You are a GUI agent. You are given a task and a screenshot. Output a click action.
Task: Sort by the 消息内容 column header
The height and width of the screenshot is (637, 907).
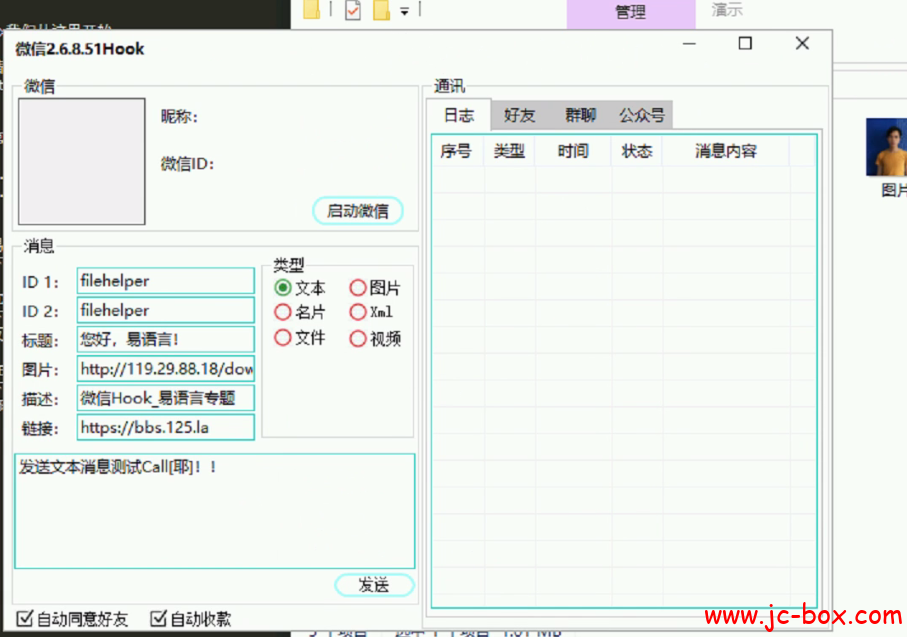(x=726, y=152)
